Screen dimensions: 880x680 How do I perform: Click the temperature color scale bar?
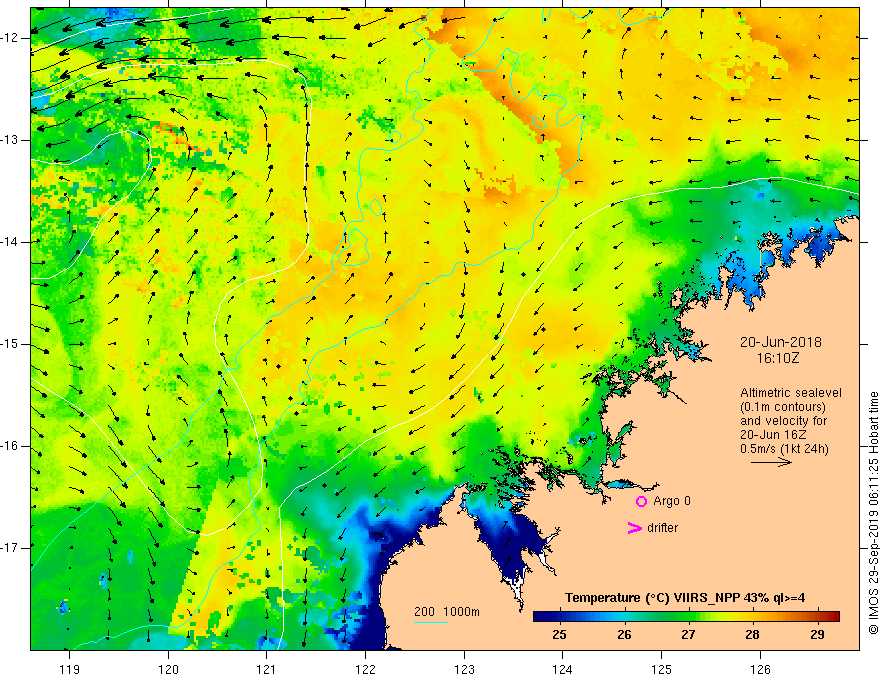[686, 616]
